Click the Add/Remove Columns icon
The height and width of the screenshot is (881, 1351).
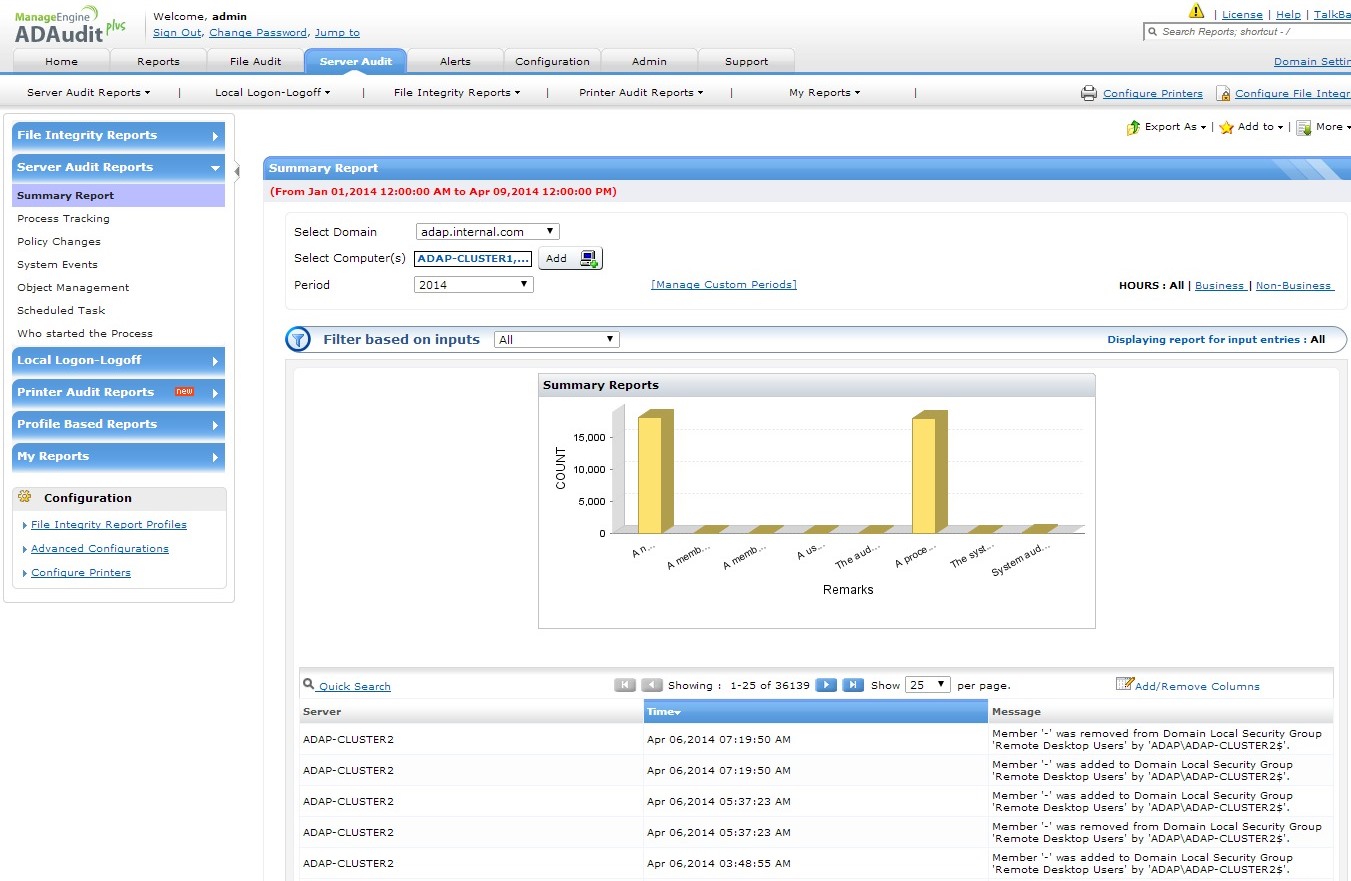click(1124, 684)
